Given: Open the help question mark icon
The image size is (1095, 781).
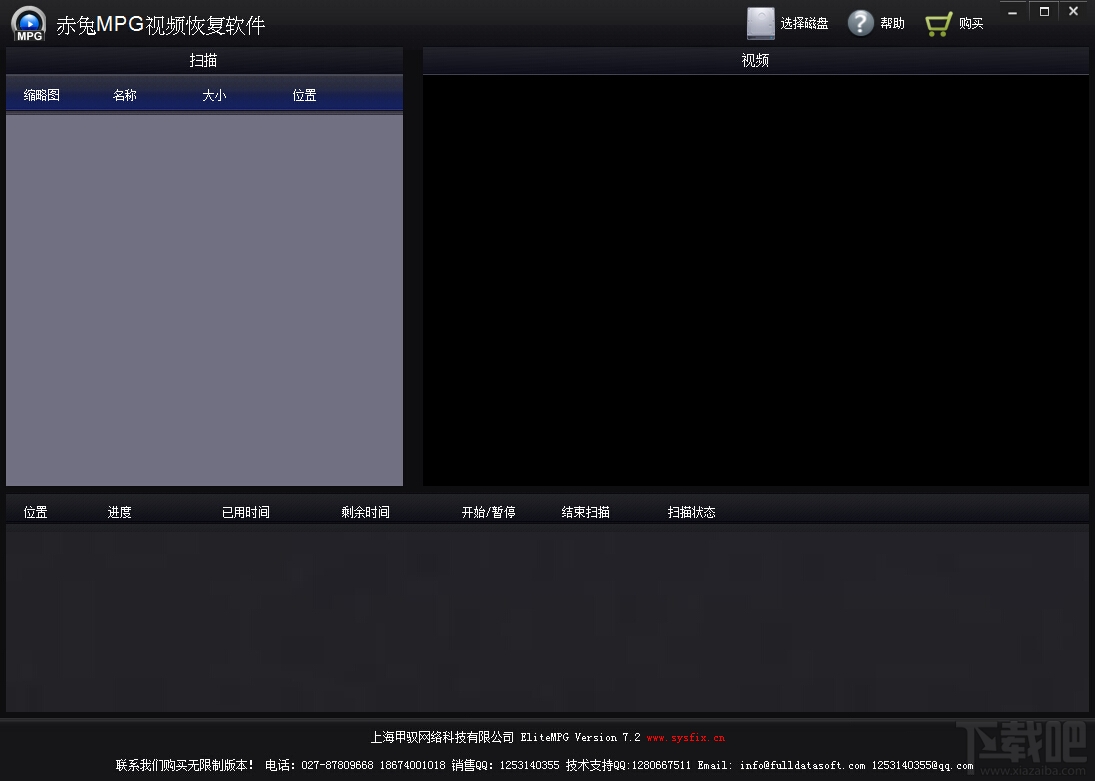Looking at the screenshot, I should click(x=860, y=23).
